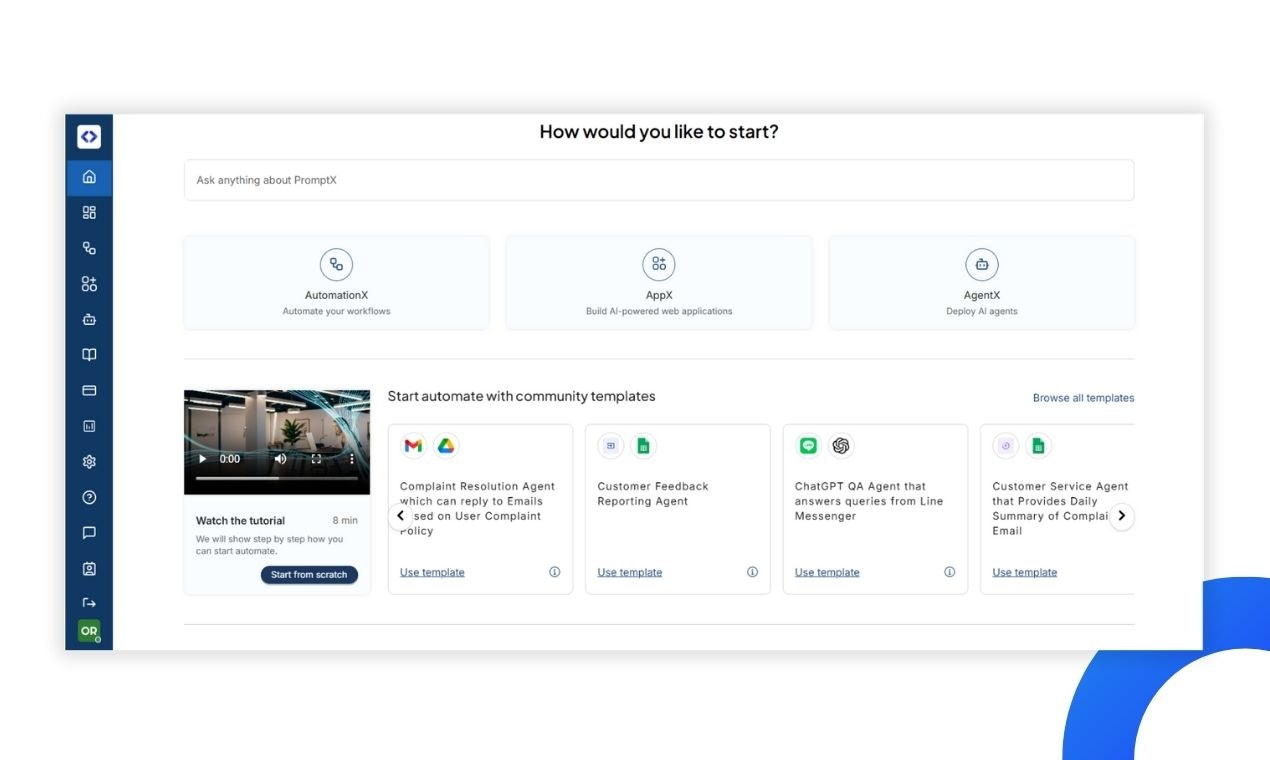Screen dimensions: 1270x760
Task: Show info for the Customer Feedback Reporting template
Action: coord(752,572)
